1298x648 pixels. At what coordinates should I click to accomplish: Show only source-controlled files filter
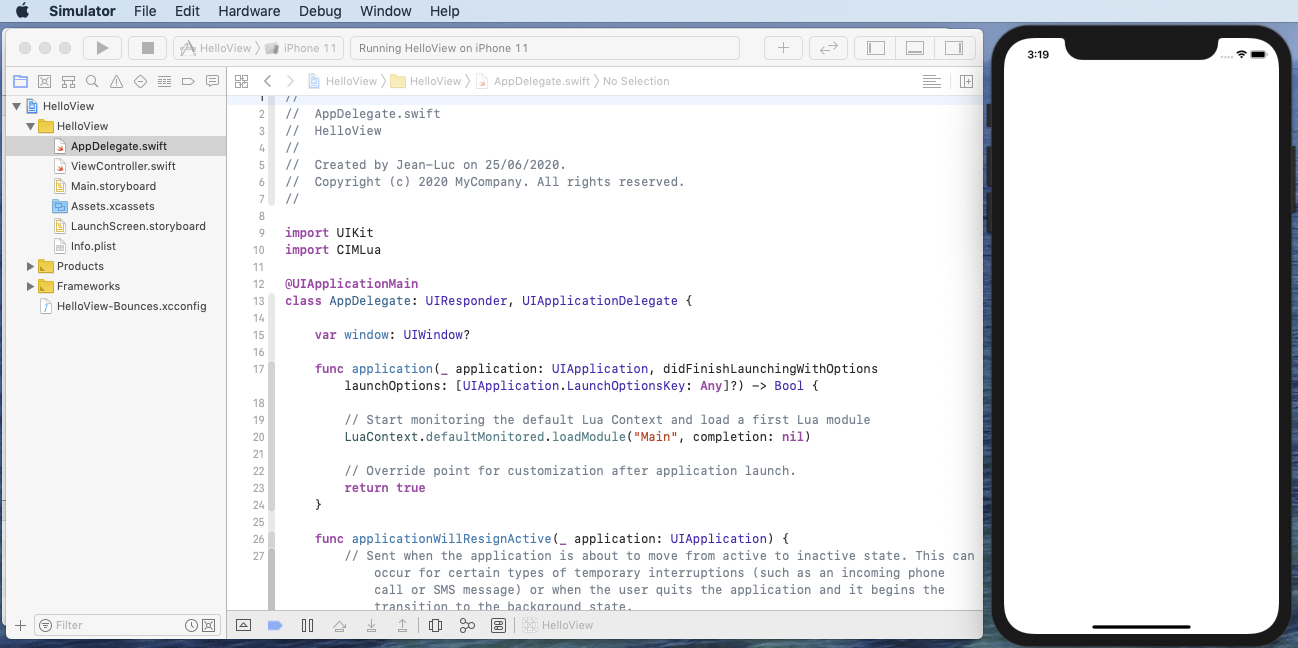208,625
